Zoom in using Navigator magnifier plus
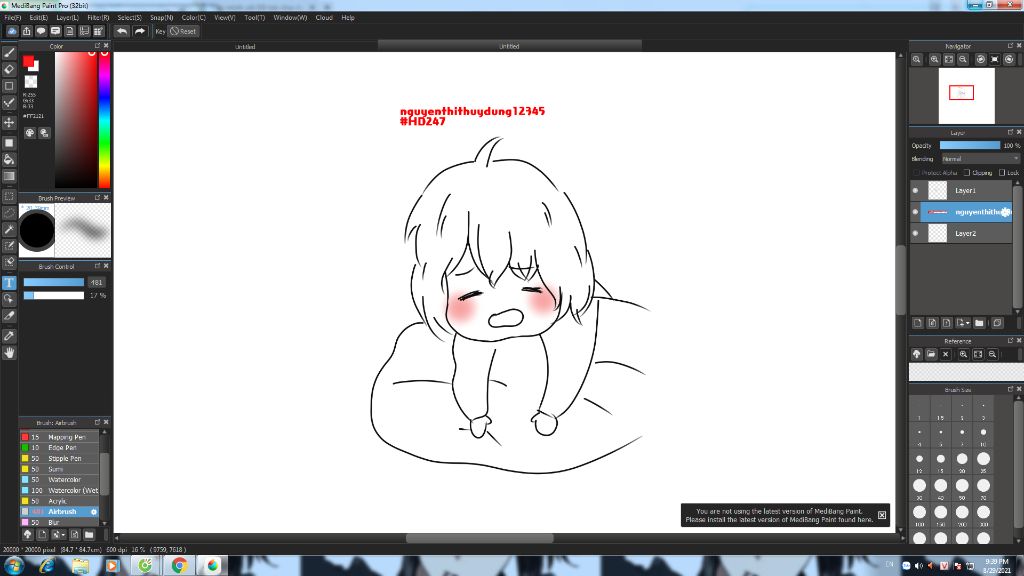This screenshot has width=1024, height=576. tap(935, 59)
